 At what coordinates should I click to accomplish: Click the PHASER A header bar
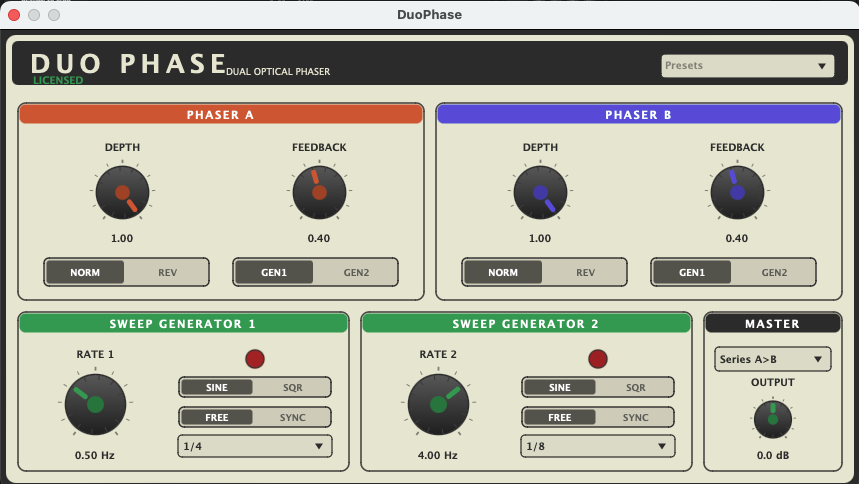221,115
